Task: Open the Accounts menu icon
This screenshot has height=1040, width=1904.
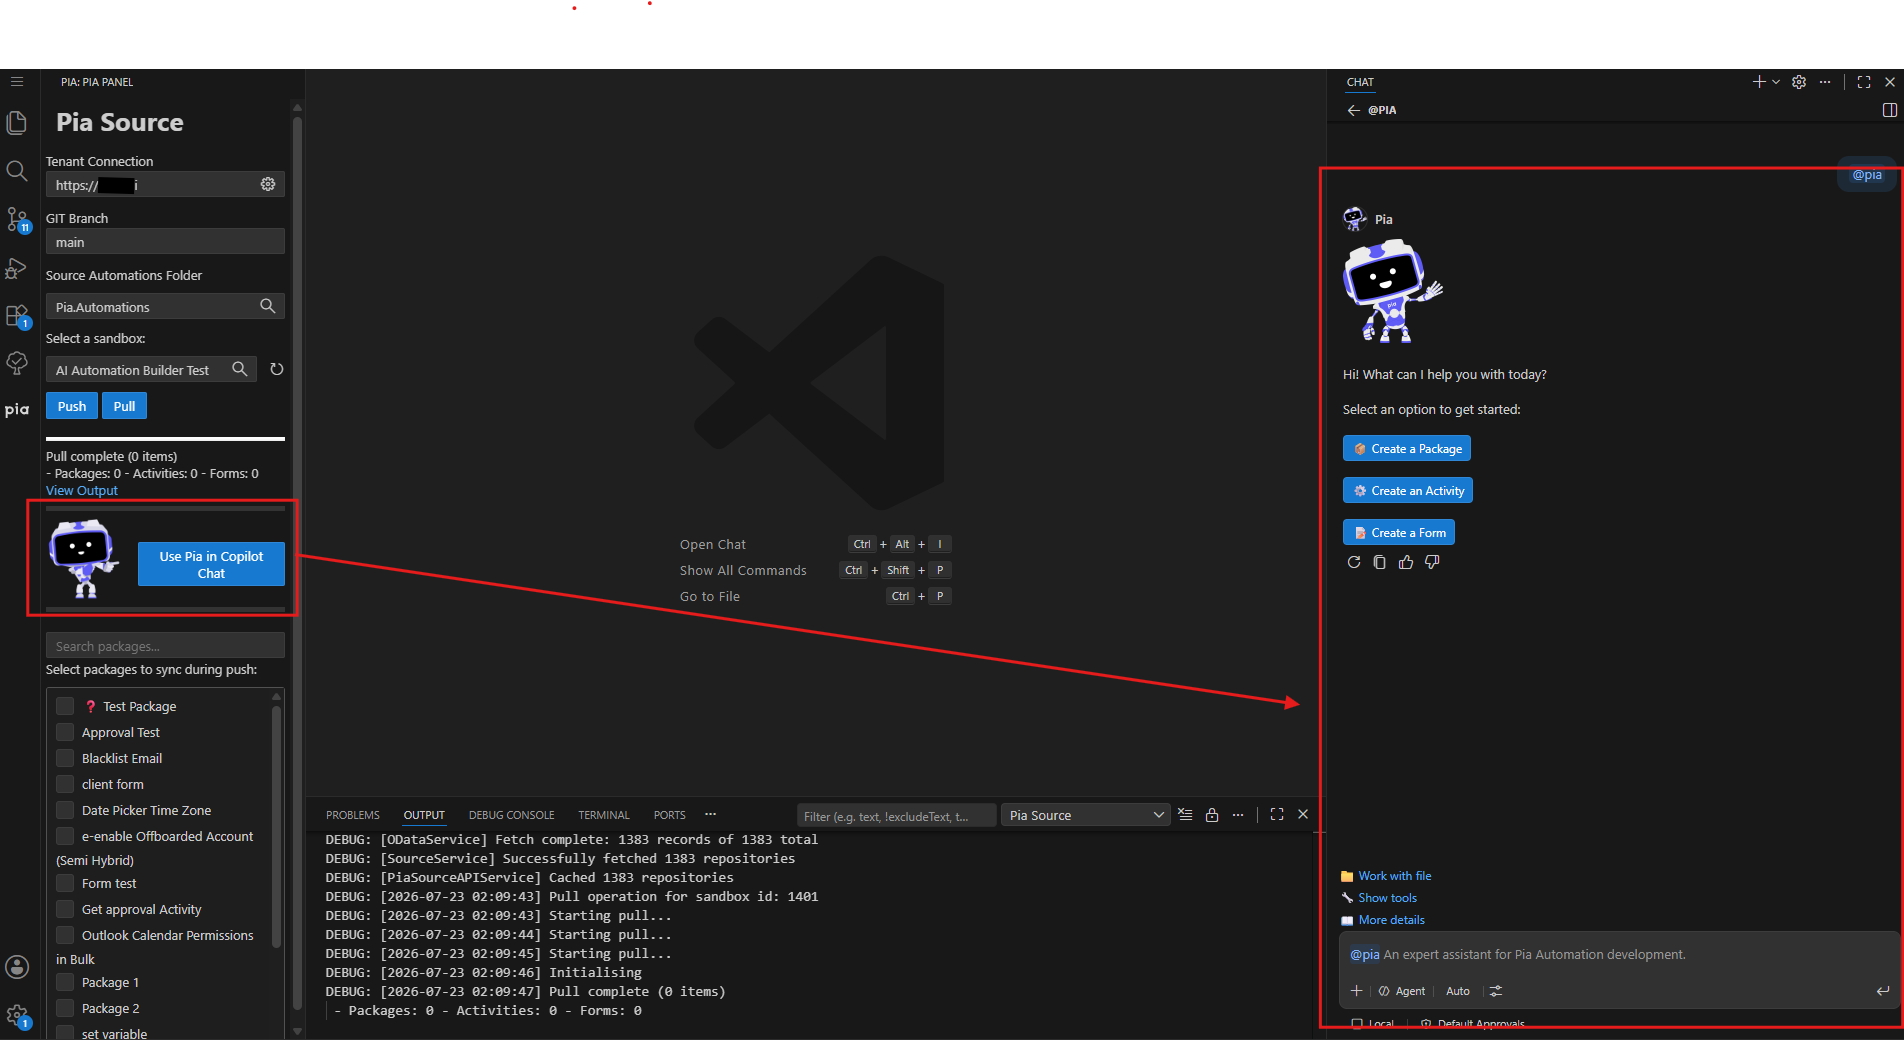Action: (17, 967)
